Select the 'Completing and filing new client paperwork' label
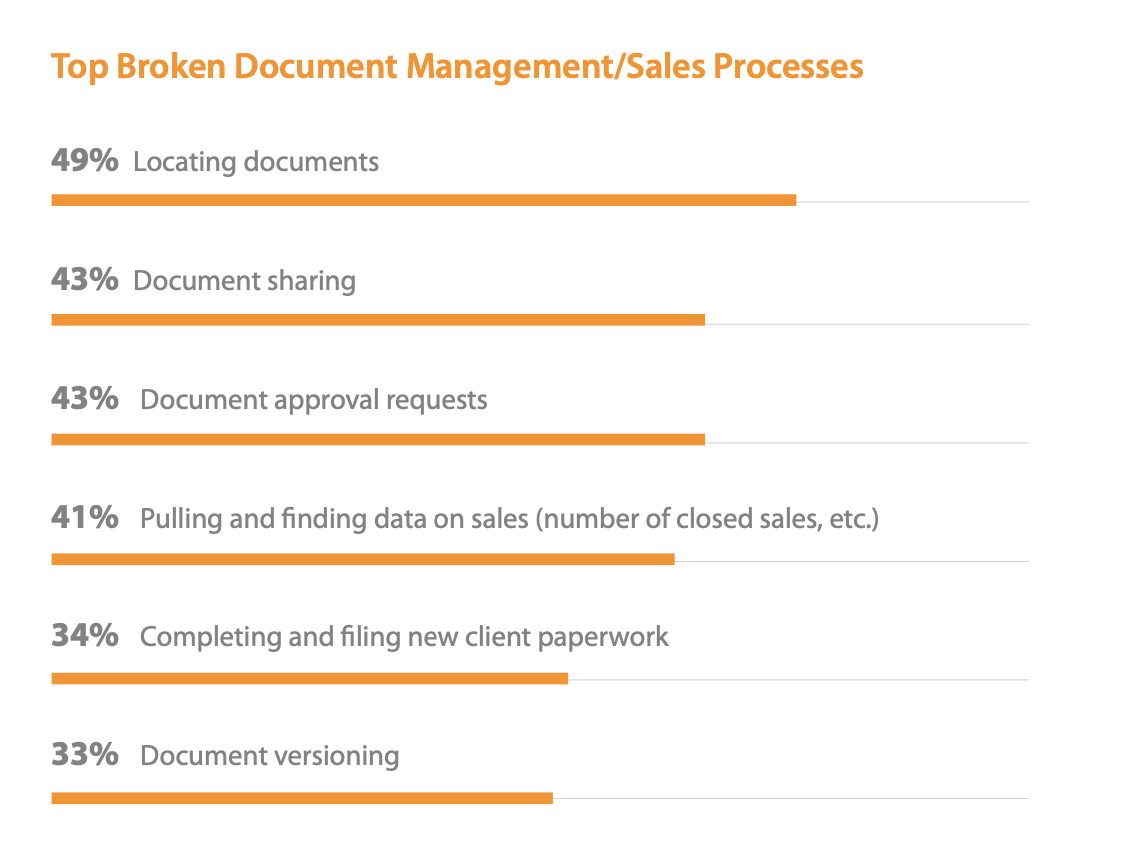Viewport: 1141px width, 848px height. coord(404,638)
